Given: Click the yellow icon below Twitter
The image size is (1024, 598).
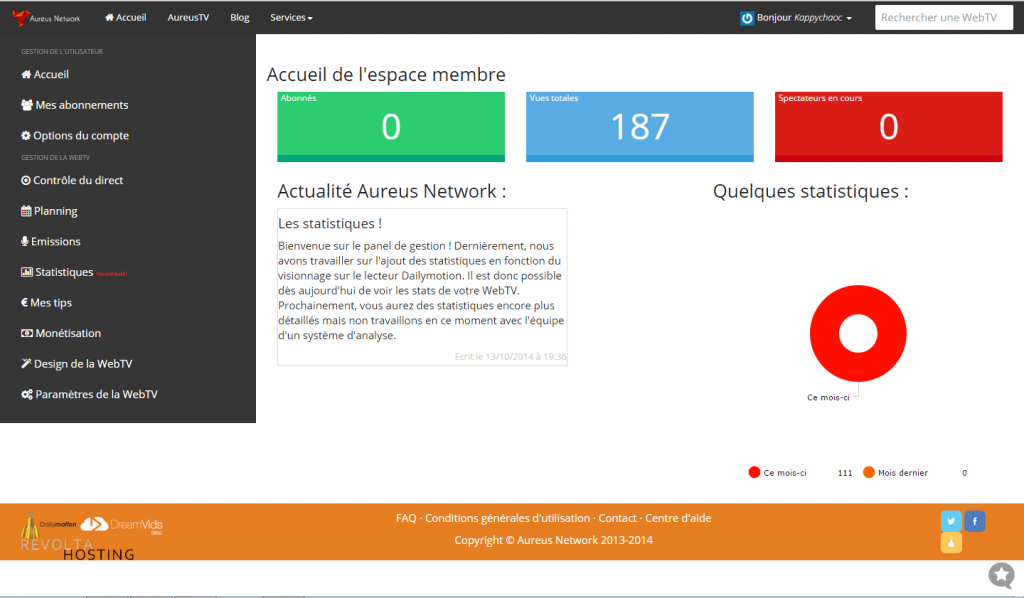Looking at the screenshot, I should (x=951, y=543).
